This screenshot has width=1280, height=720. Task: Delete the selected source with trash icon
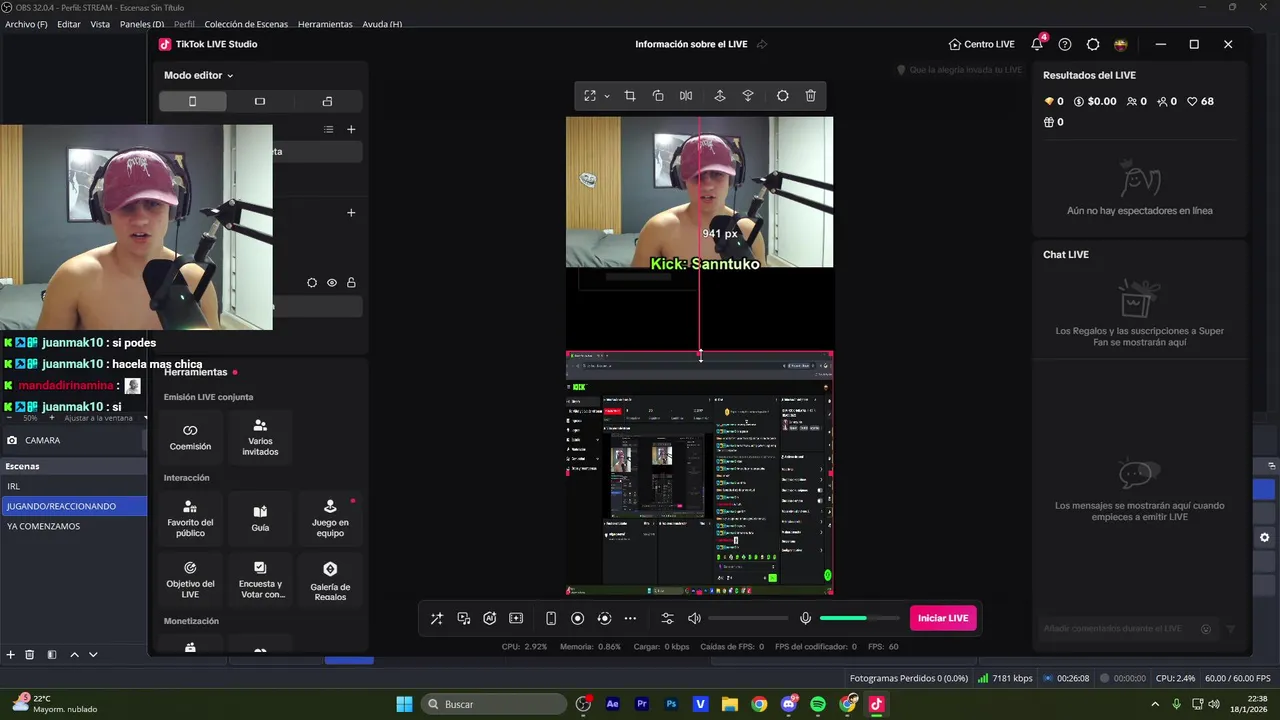coord(811,96)
